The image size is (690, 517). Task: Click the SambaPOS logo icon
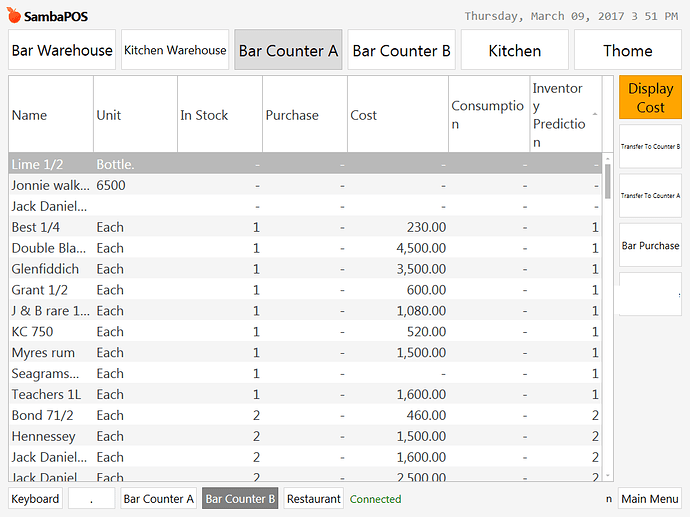pyautogui.click(x=13, y=16)
